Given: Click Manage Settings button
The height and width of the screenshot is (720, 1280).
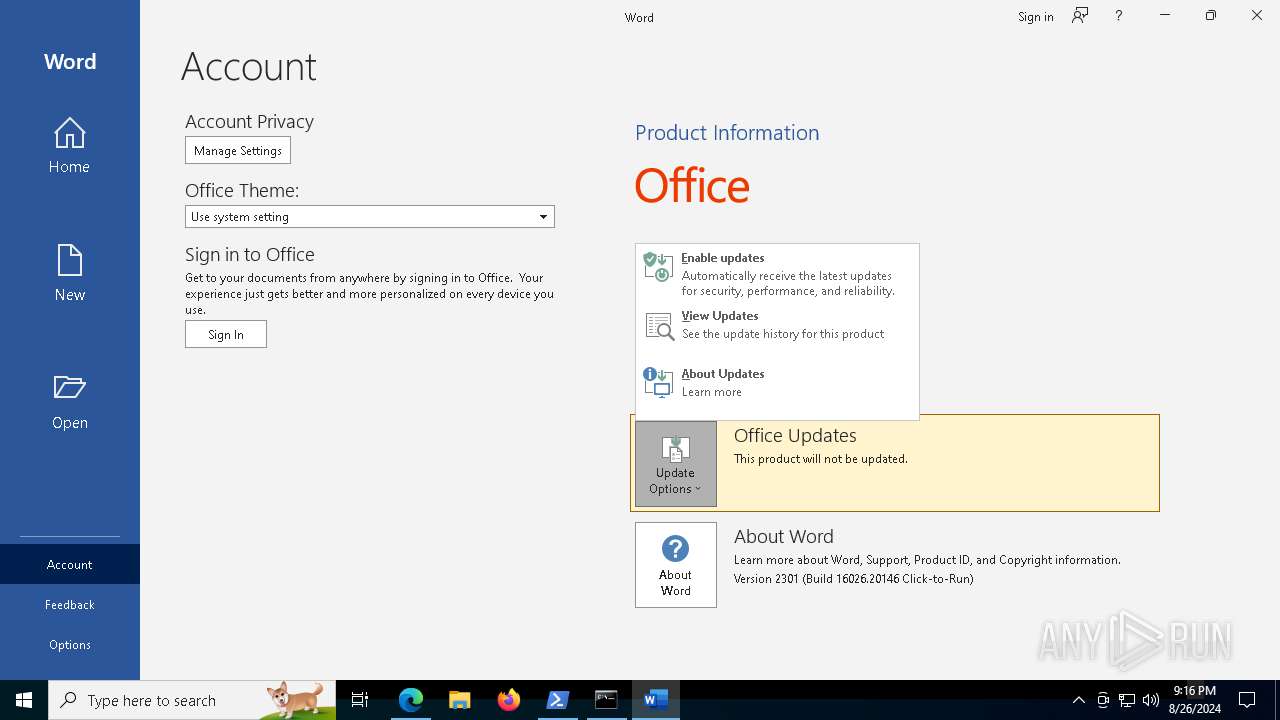Looking at the screenshot, I should coord(238,150).
